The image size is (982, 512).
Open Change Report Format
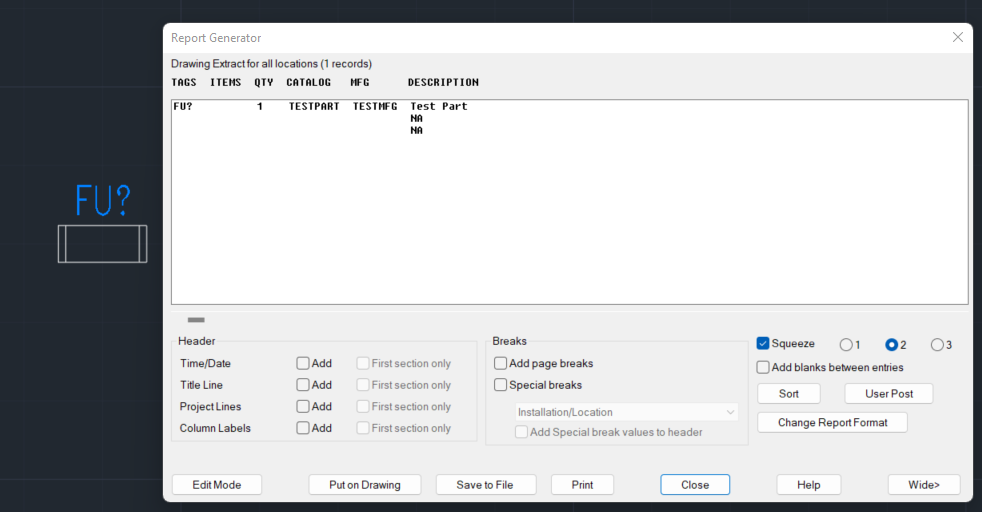(832, 422)
